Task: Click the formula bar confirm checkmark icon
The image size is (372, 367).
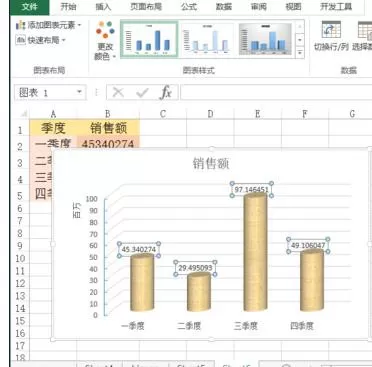Action: [x=142, y=92]
